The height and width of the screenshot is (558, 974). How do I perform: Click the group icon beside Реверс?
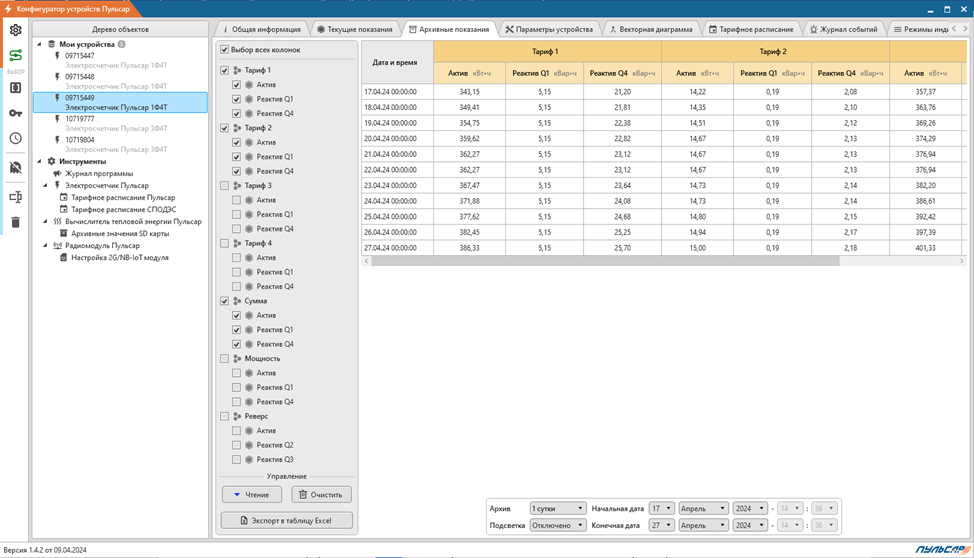pos(237,416)
